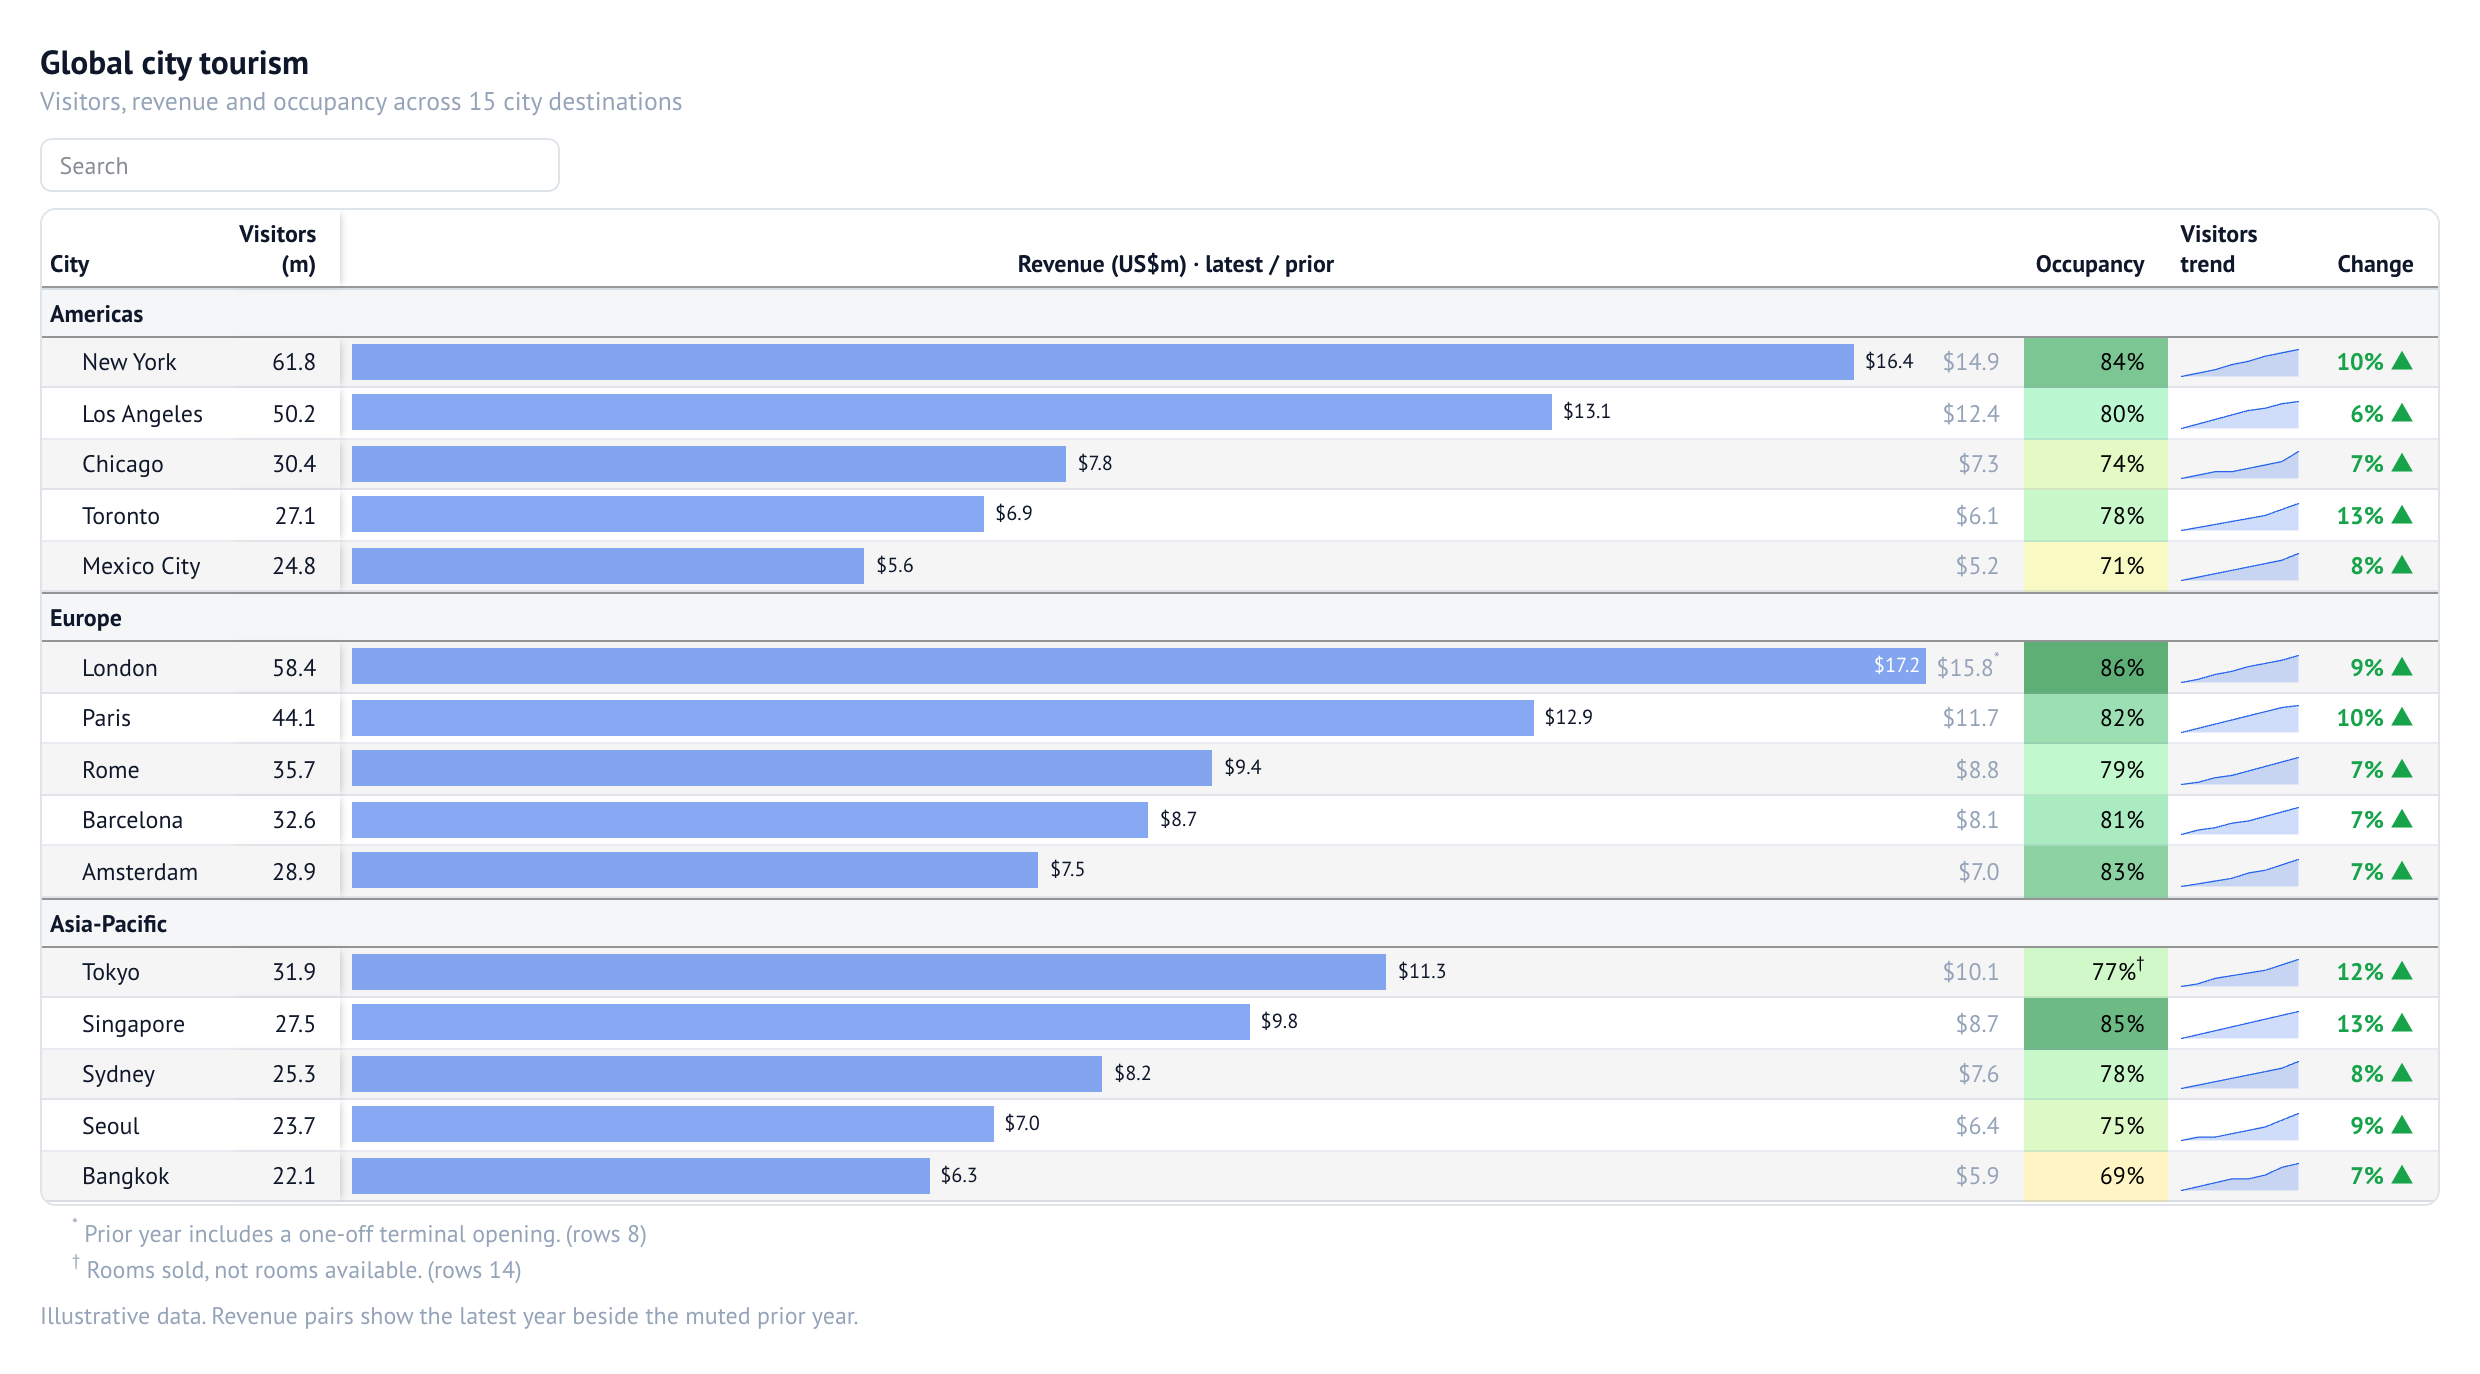
Task: Sort by the Change column header
Action: 2375,264
